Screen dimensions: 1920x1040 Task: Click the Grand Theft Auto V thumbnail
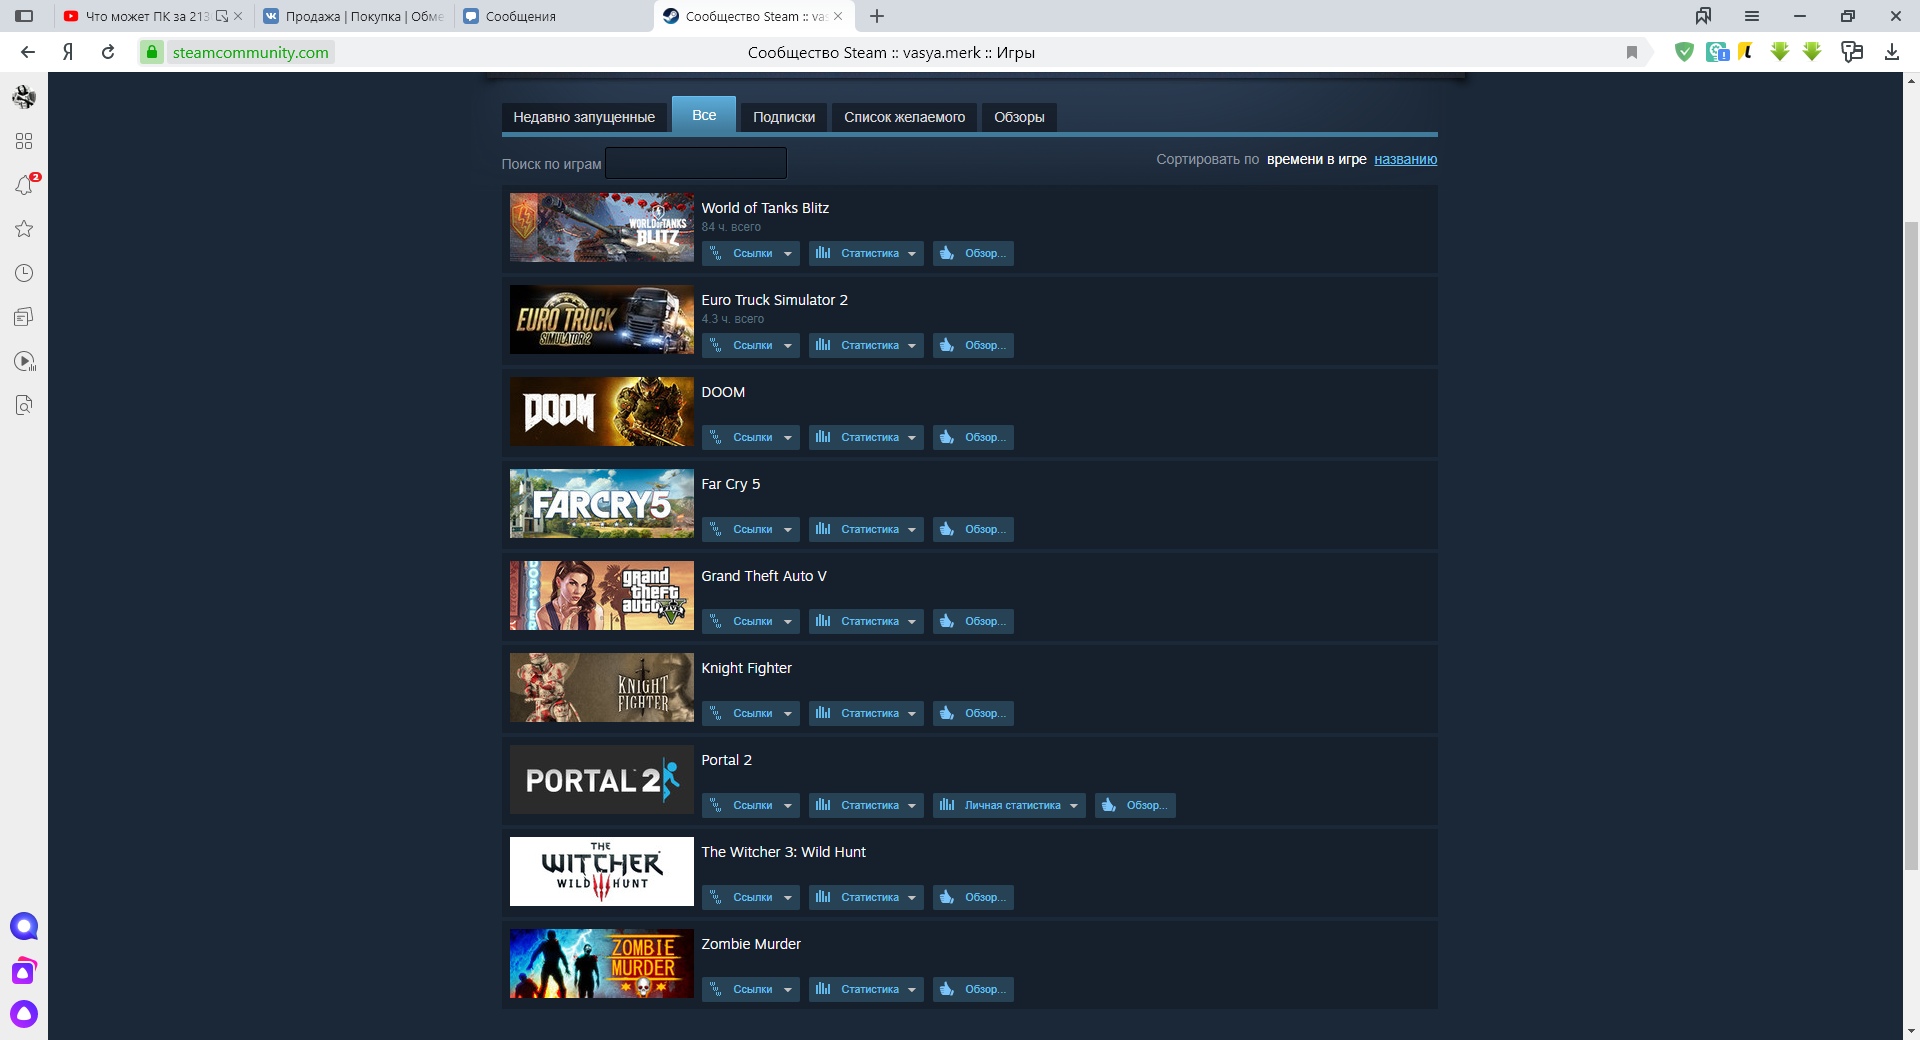pyautogui.click(x=602, y=596)
